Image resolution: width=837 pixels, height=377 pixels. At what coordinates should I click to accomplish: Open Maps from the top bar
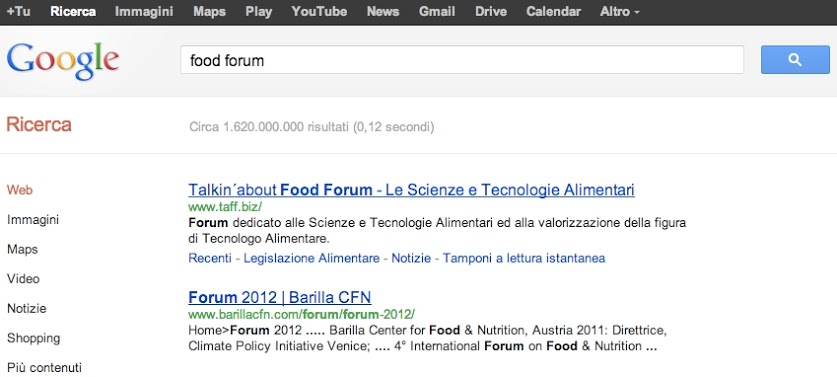209,12
